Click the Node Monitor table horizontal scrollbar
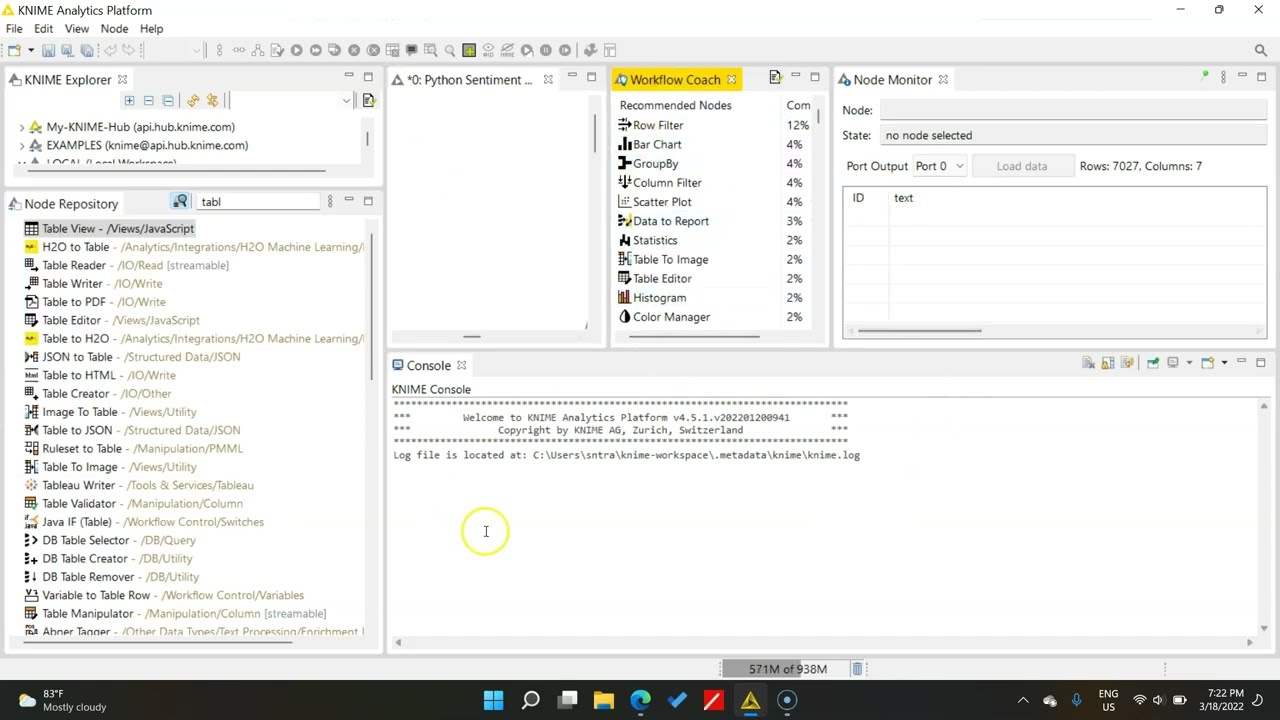Image resolution: width=1280 pixels, height=720 pixels. point(919,331)
